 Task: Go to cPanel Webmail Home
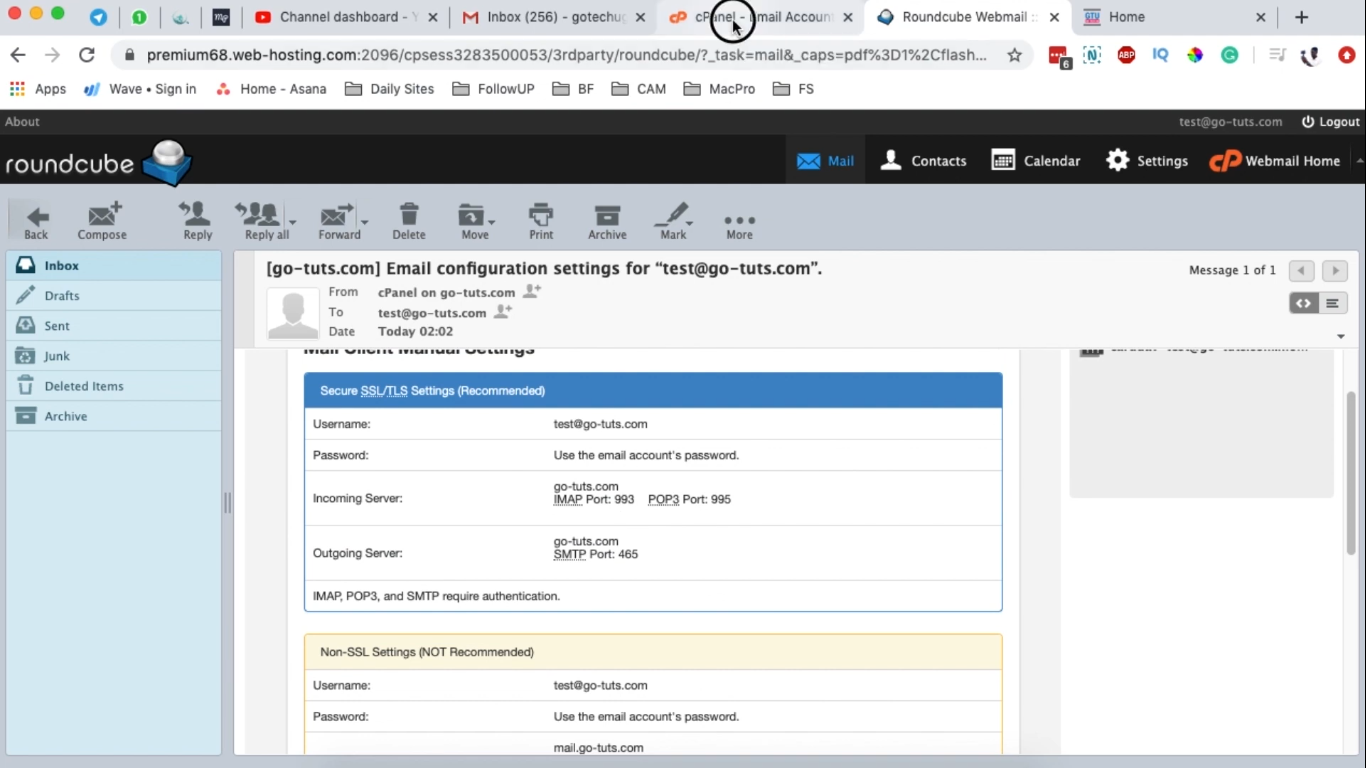coord(1274,160)
